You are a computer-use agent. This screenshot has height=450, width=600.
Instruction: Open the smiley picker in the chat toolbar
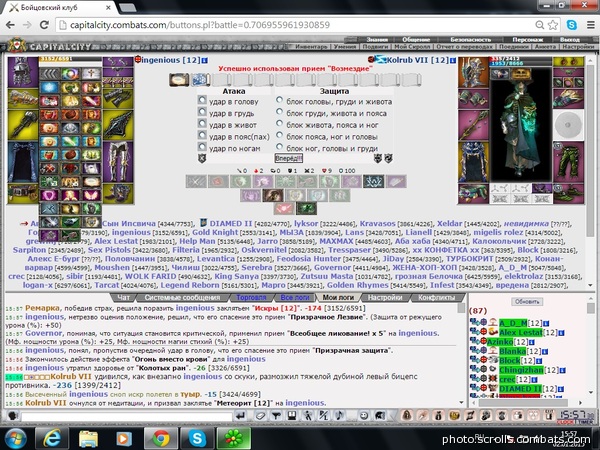364,416
